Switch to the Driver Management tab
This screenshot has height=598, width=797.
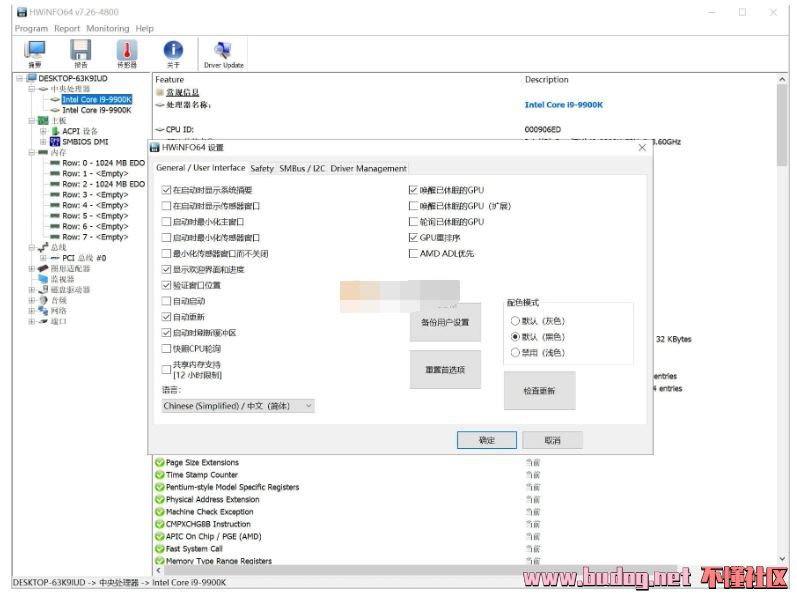(x=369, y=168)
